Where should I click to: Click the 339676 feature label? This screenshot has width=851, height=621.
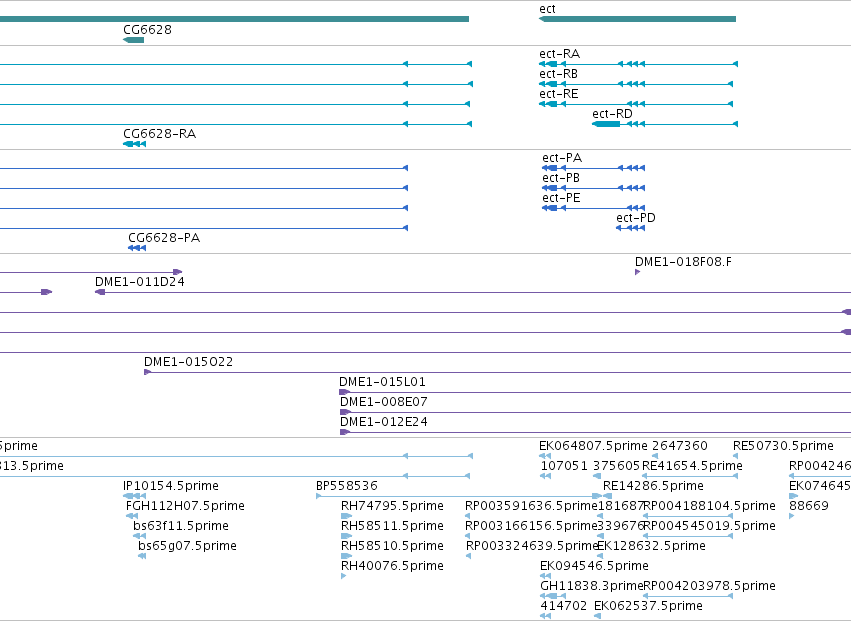click(620, 526)
